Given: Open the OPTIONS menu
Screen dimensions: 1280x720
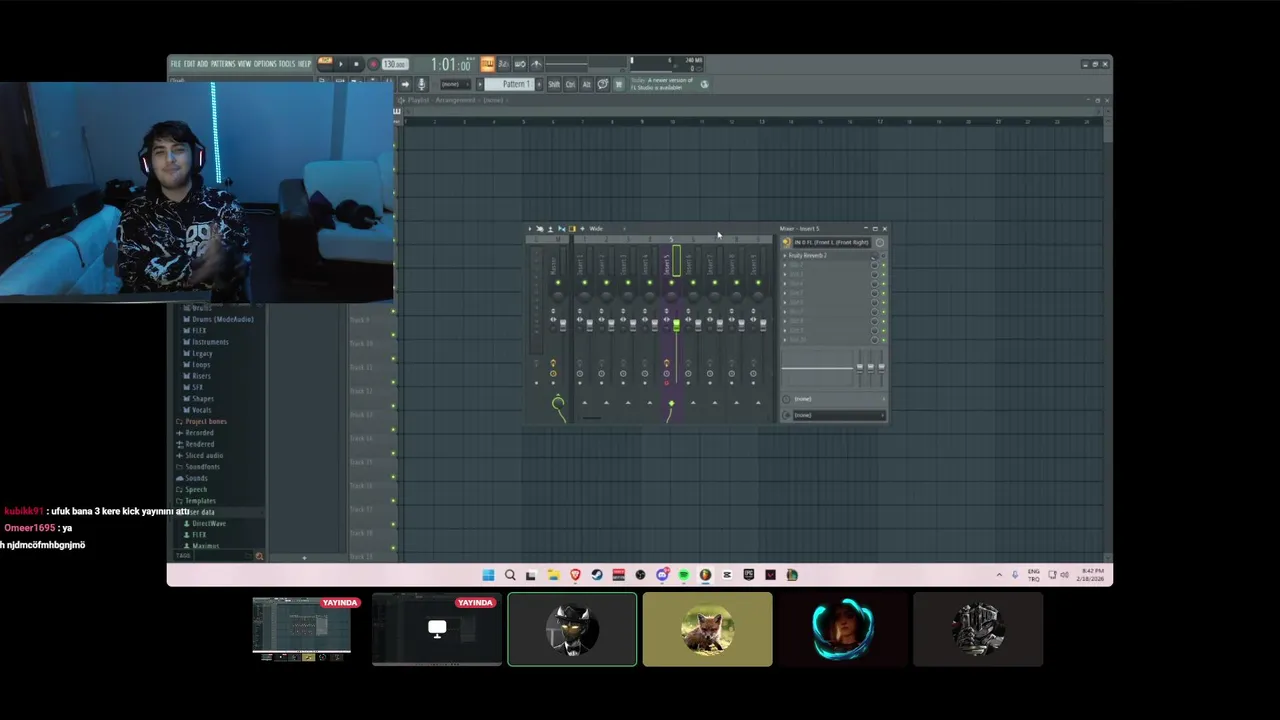Looking at the screenshot, I should [x=265, y=63].
